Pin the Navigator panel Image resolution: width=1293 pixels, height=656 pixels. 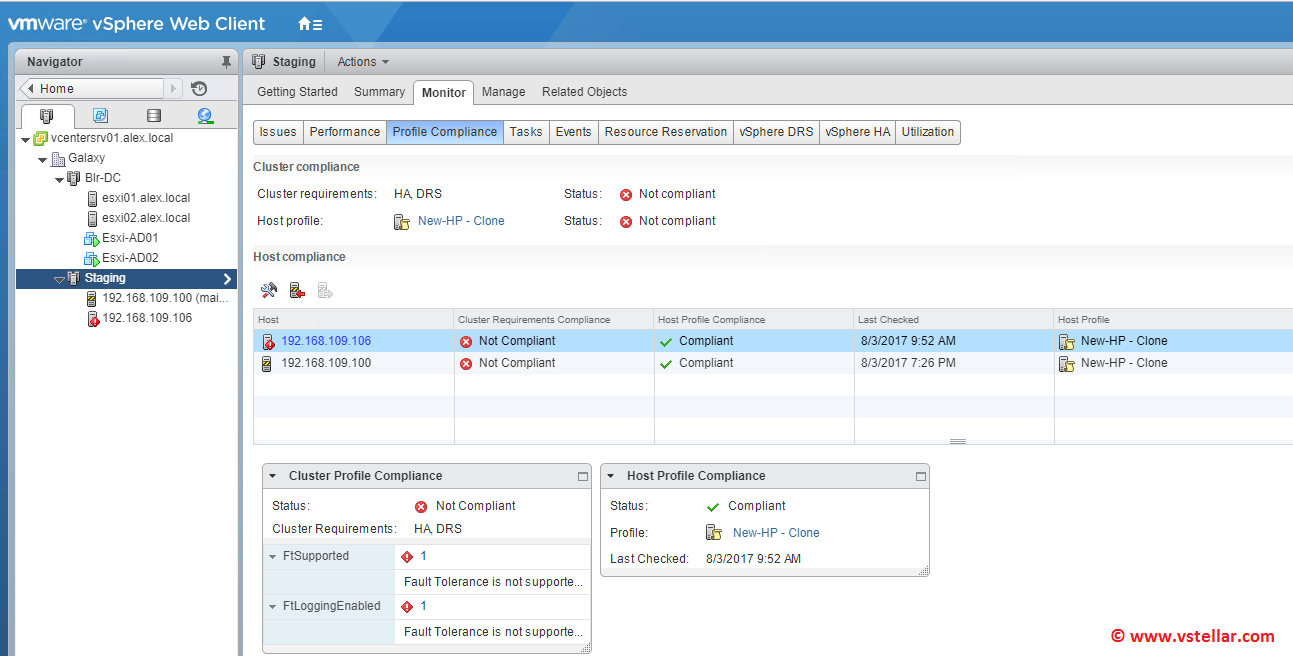[x=226, y=62]
